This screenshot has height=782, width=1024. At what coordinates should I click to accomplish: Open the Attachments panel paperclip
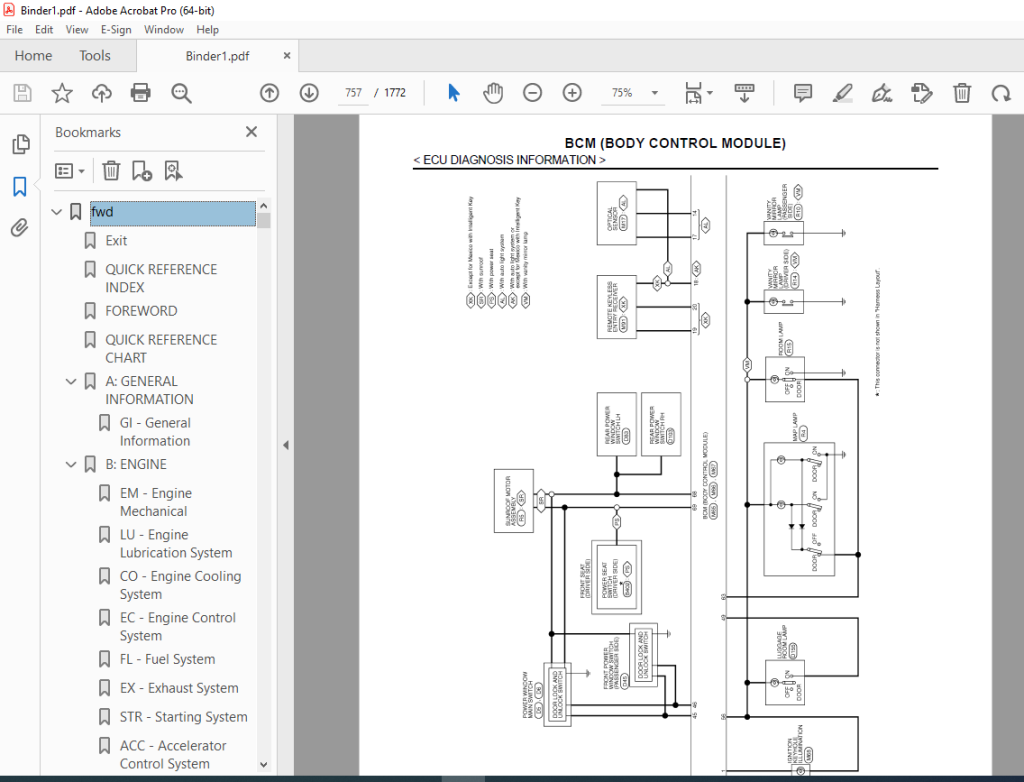(x=20, y=227)
